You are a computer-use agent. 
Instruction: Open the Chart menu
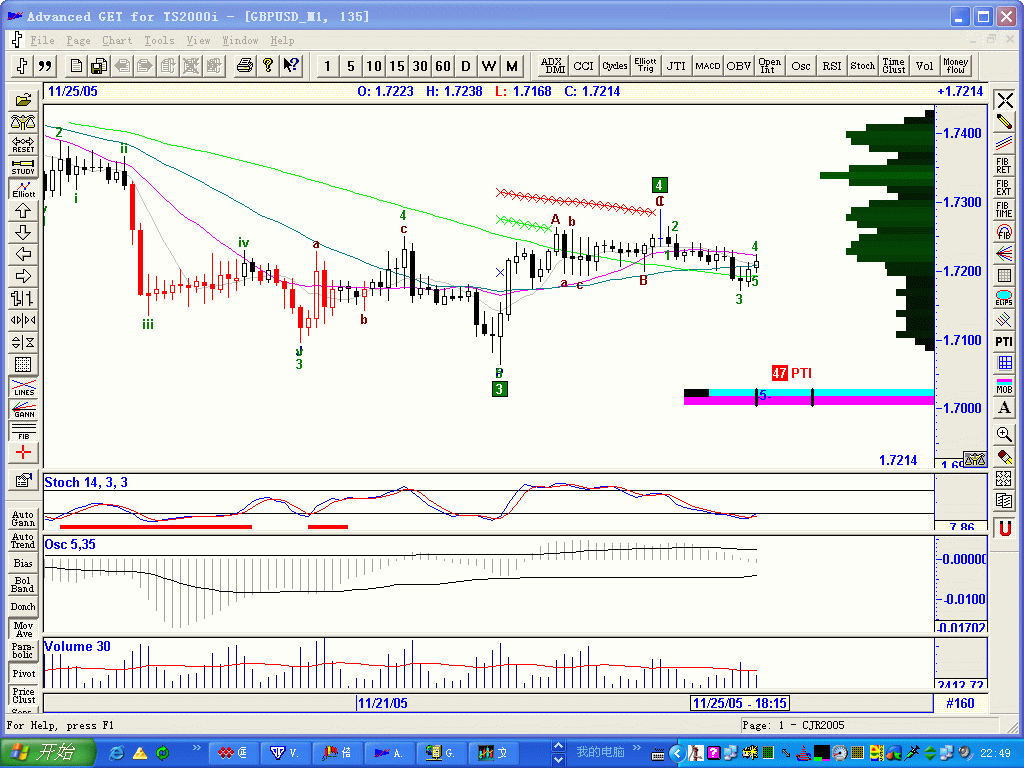pyautogui.click(x=117, y=40)
